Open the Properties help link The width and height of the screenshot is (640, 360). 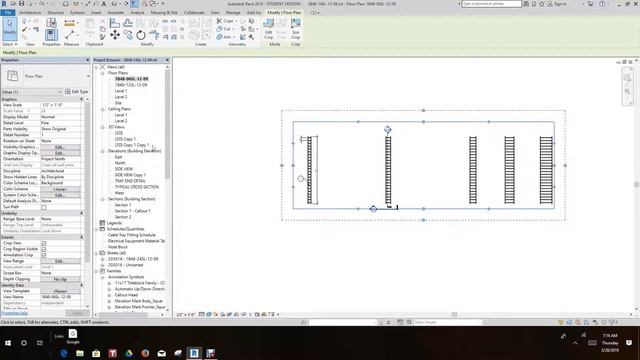(14, 313)
